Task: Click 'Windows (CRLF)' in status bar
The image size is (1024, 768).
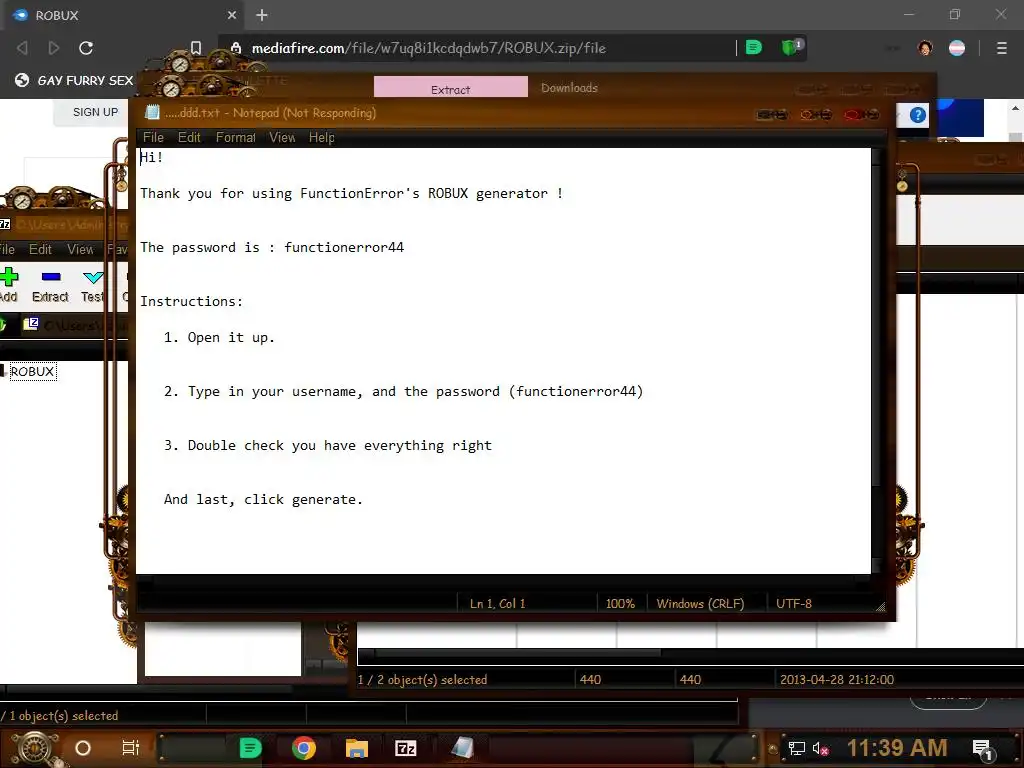Action: click(700, 603)
